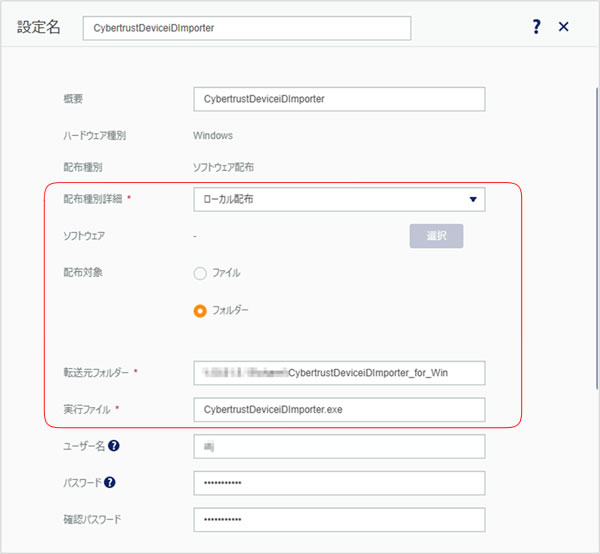Focus the パスワード field
The image size is (600, 554).
coord(339,483)
